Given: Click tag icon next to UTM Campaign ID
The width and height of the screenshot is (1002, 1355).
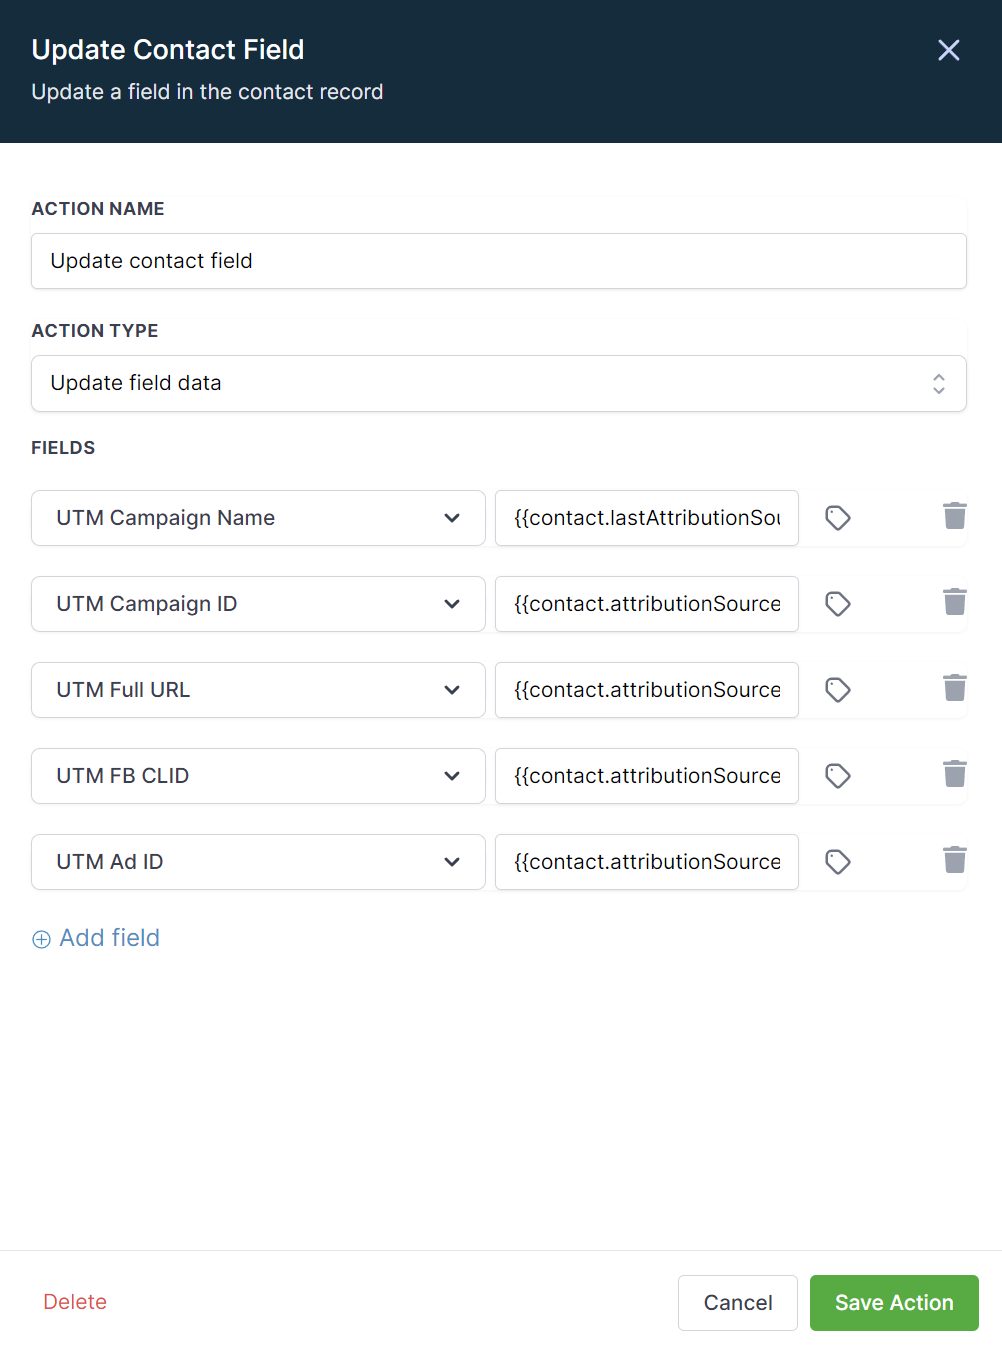Looking at the screenshot, I should (x=838, y=604).
